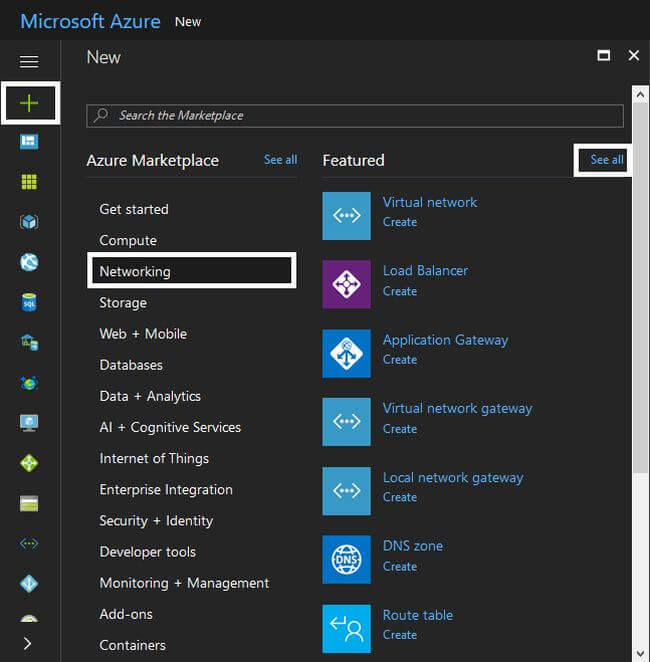Screen dimensions: 650x662
Task: Click the Virtual network tile icon
Action: (x=346, y=216)
